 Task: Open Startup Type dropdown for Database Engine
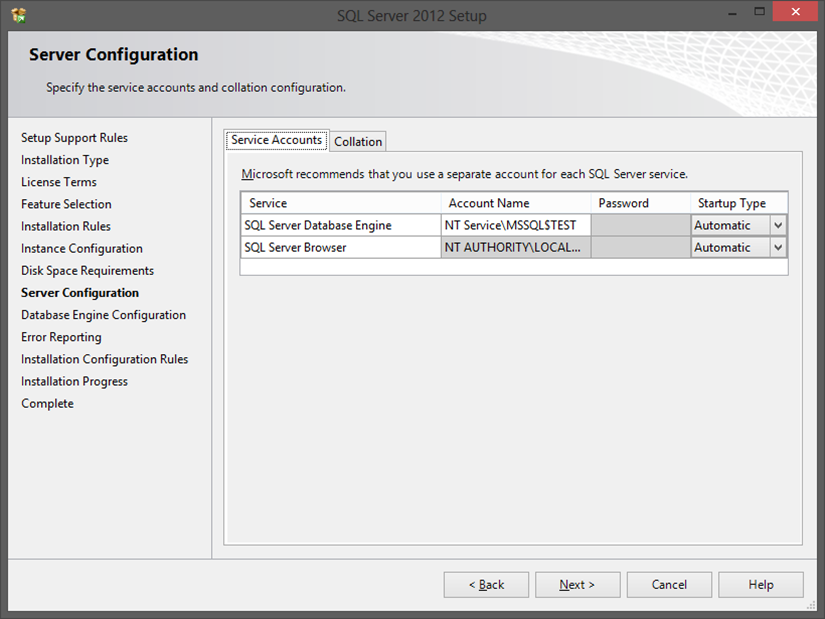point(778,225)
